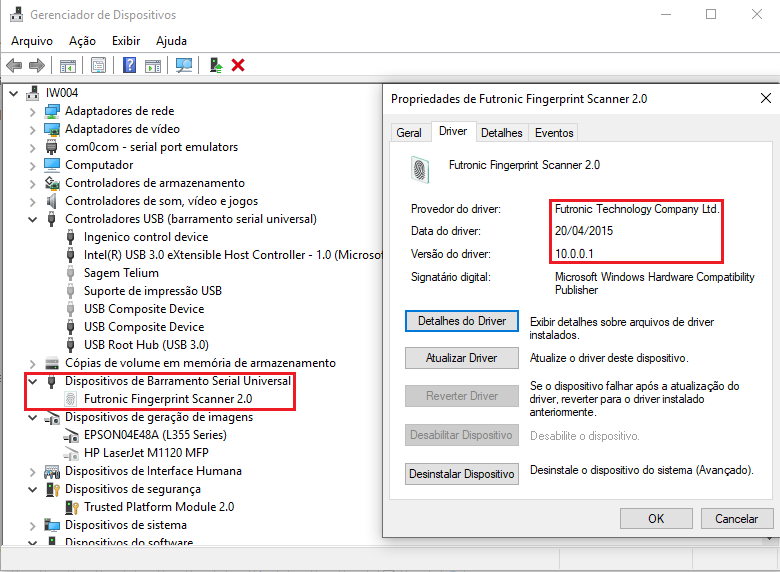
Task: Expand Dispositivos de Interface Humana node
Action: point(33,471)
